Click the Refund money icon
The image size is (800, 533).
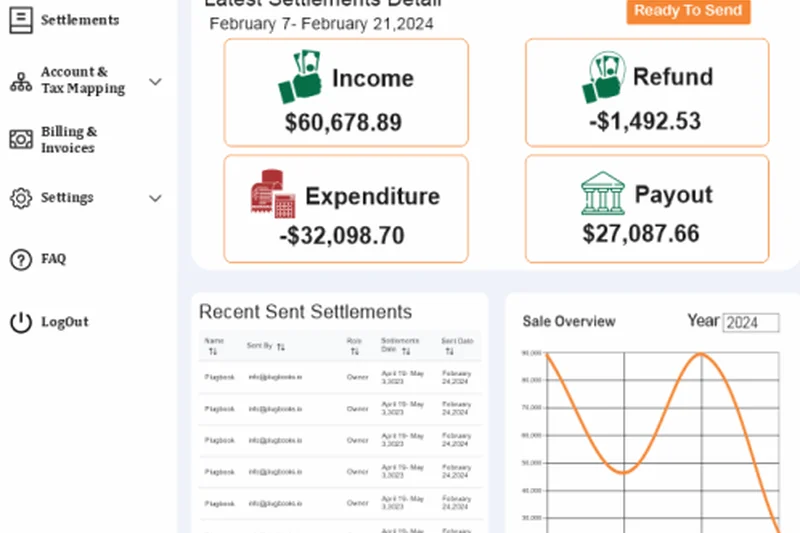point(604,78)
